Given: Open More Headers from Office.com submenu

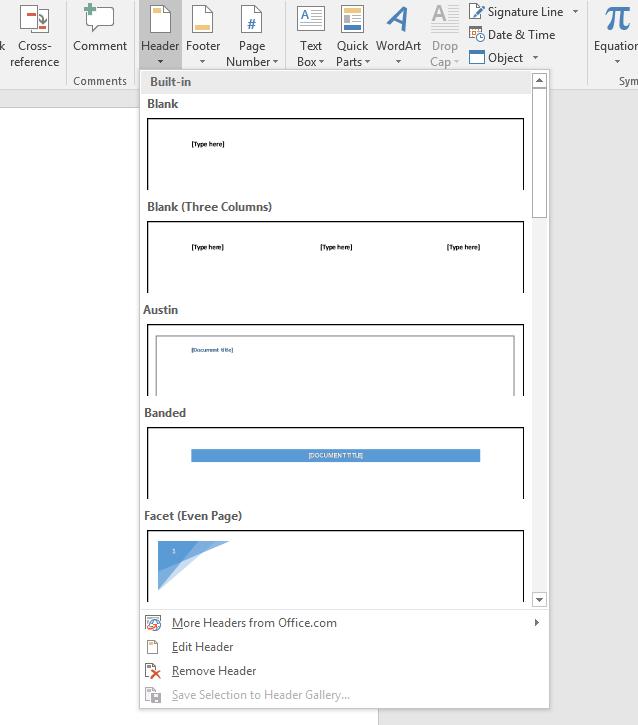Looking at the screenshot, I should pyautogui.click(x=344, y=623).
